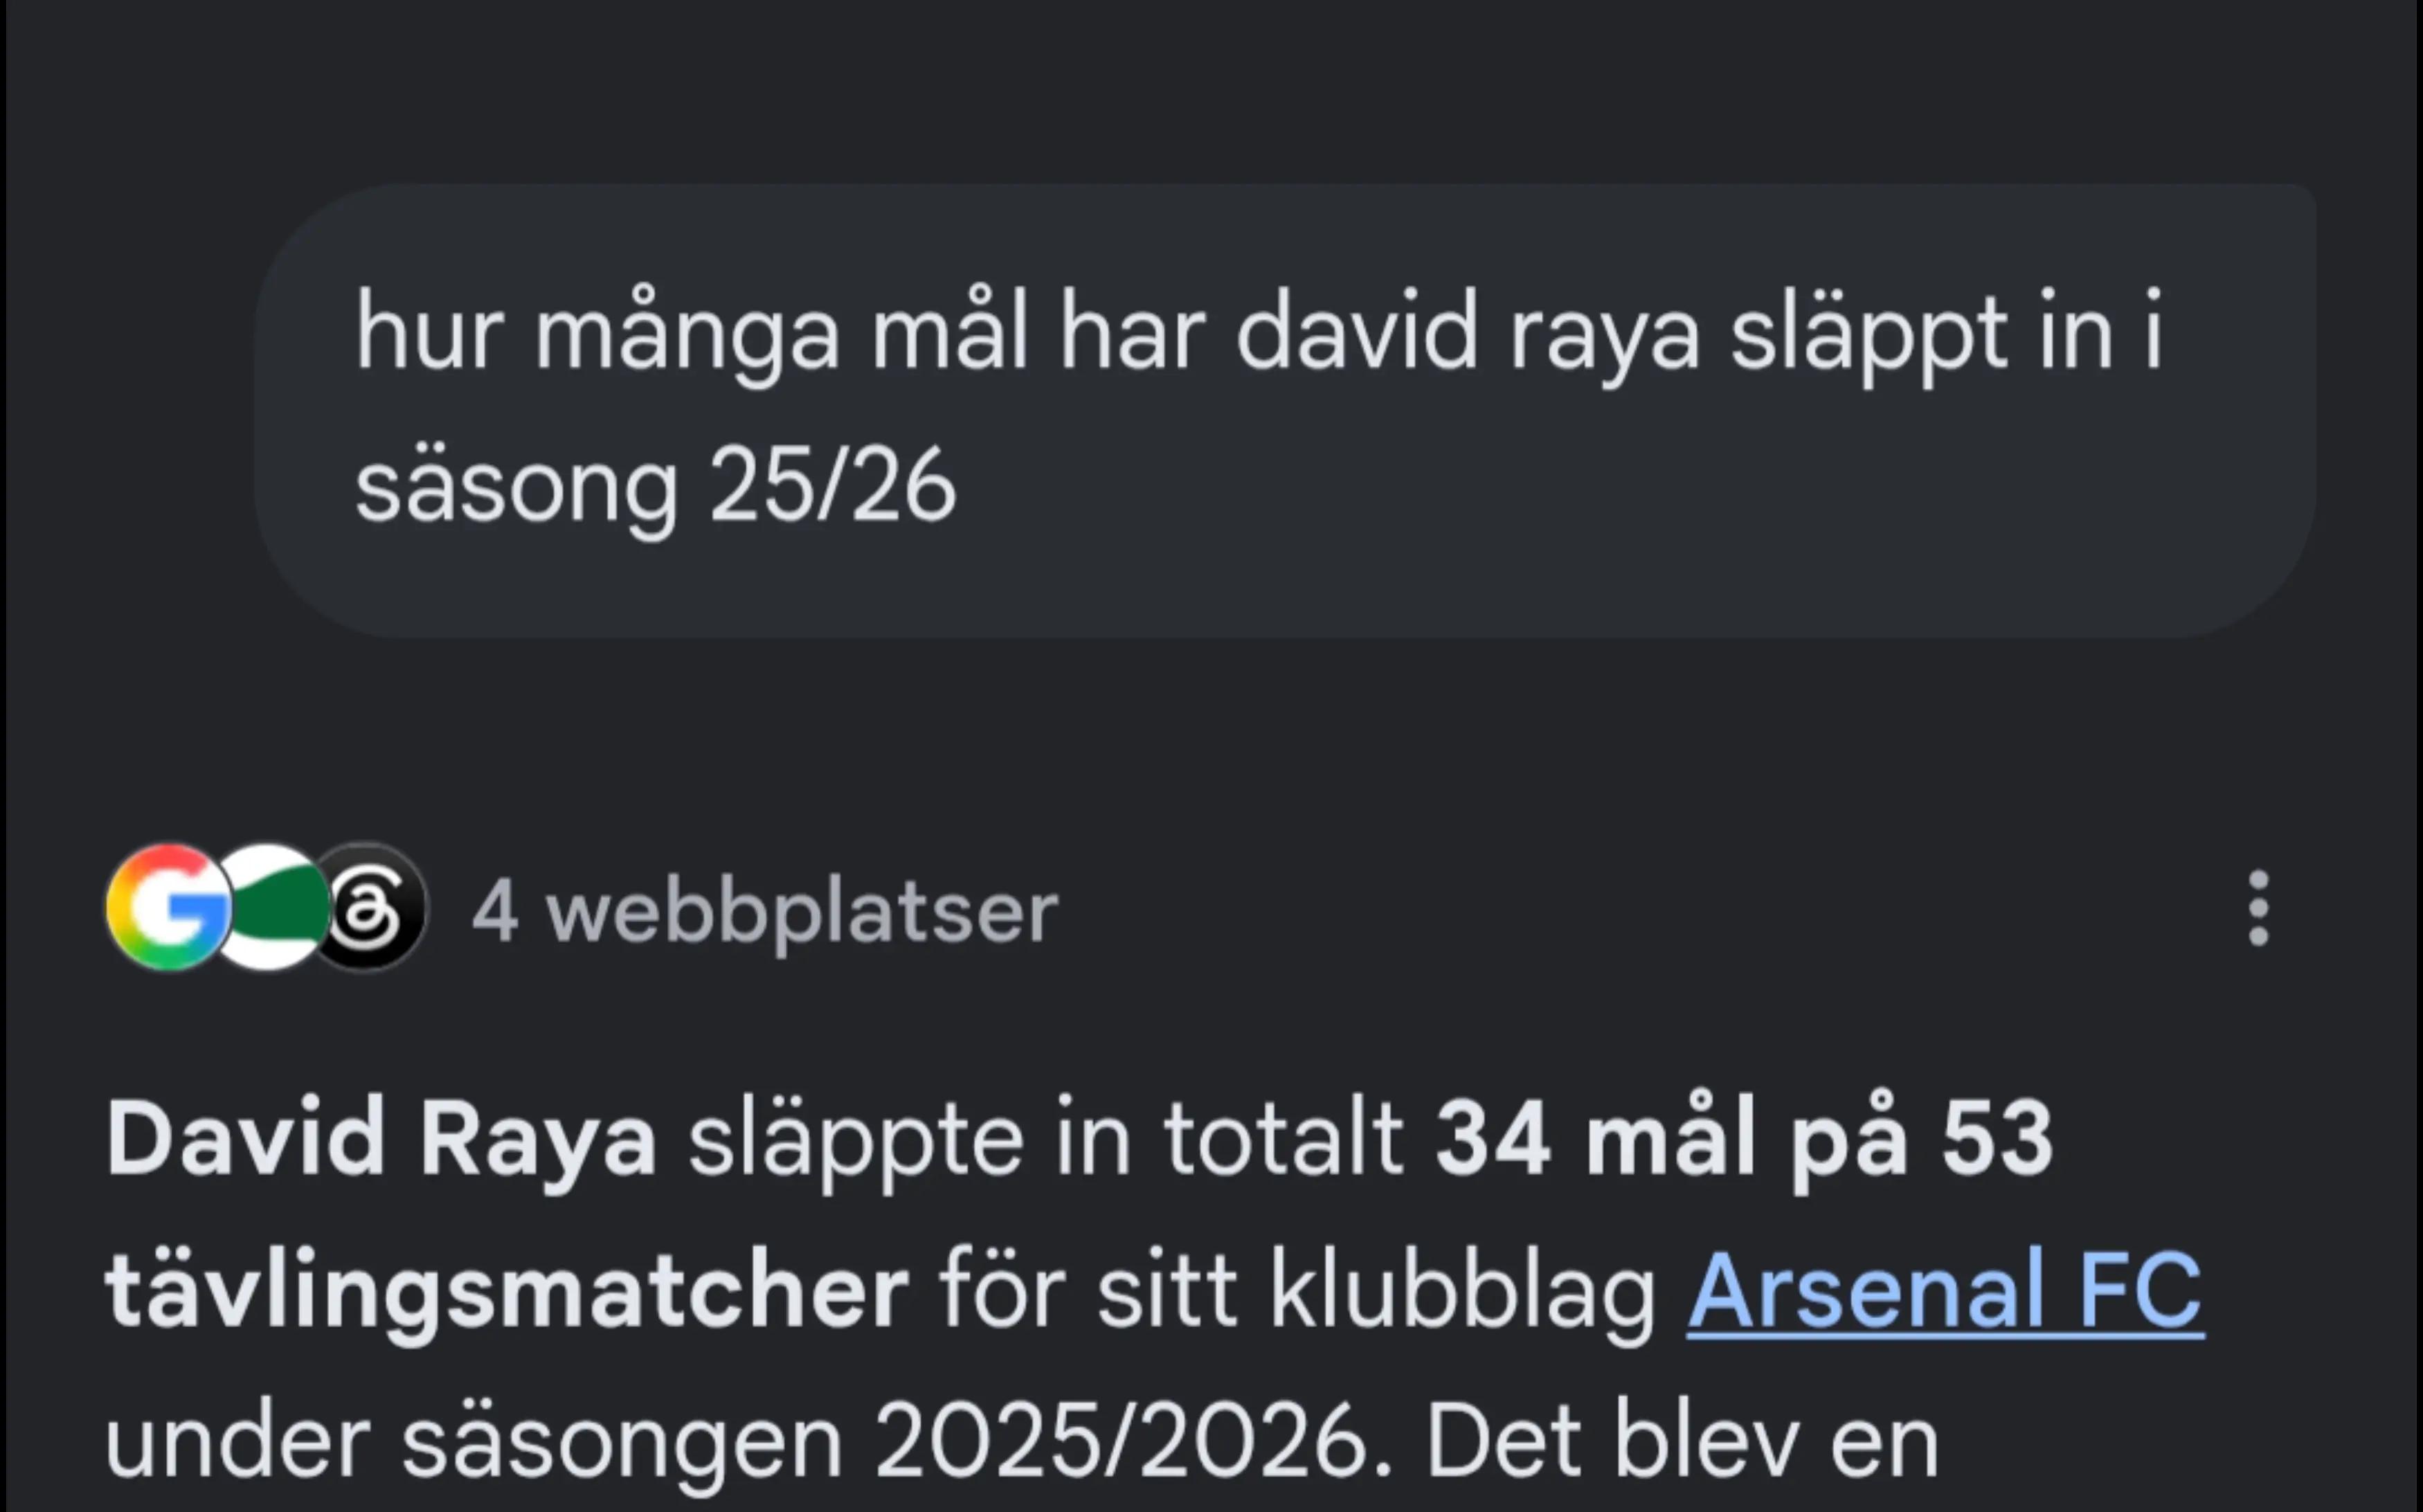The height and width of the screenshot is (1512, 2423).
Task: Click the word webbplatser beside source icons
Action: click(x=802, y=911)
